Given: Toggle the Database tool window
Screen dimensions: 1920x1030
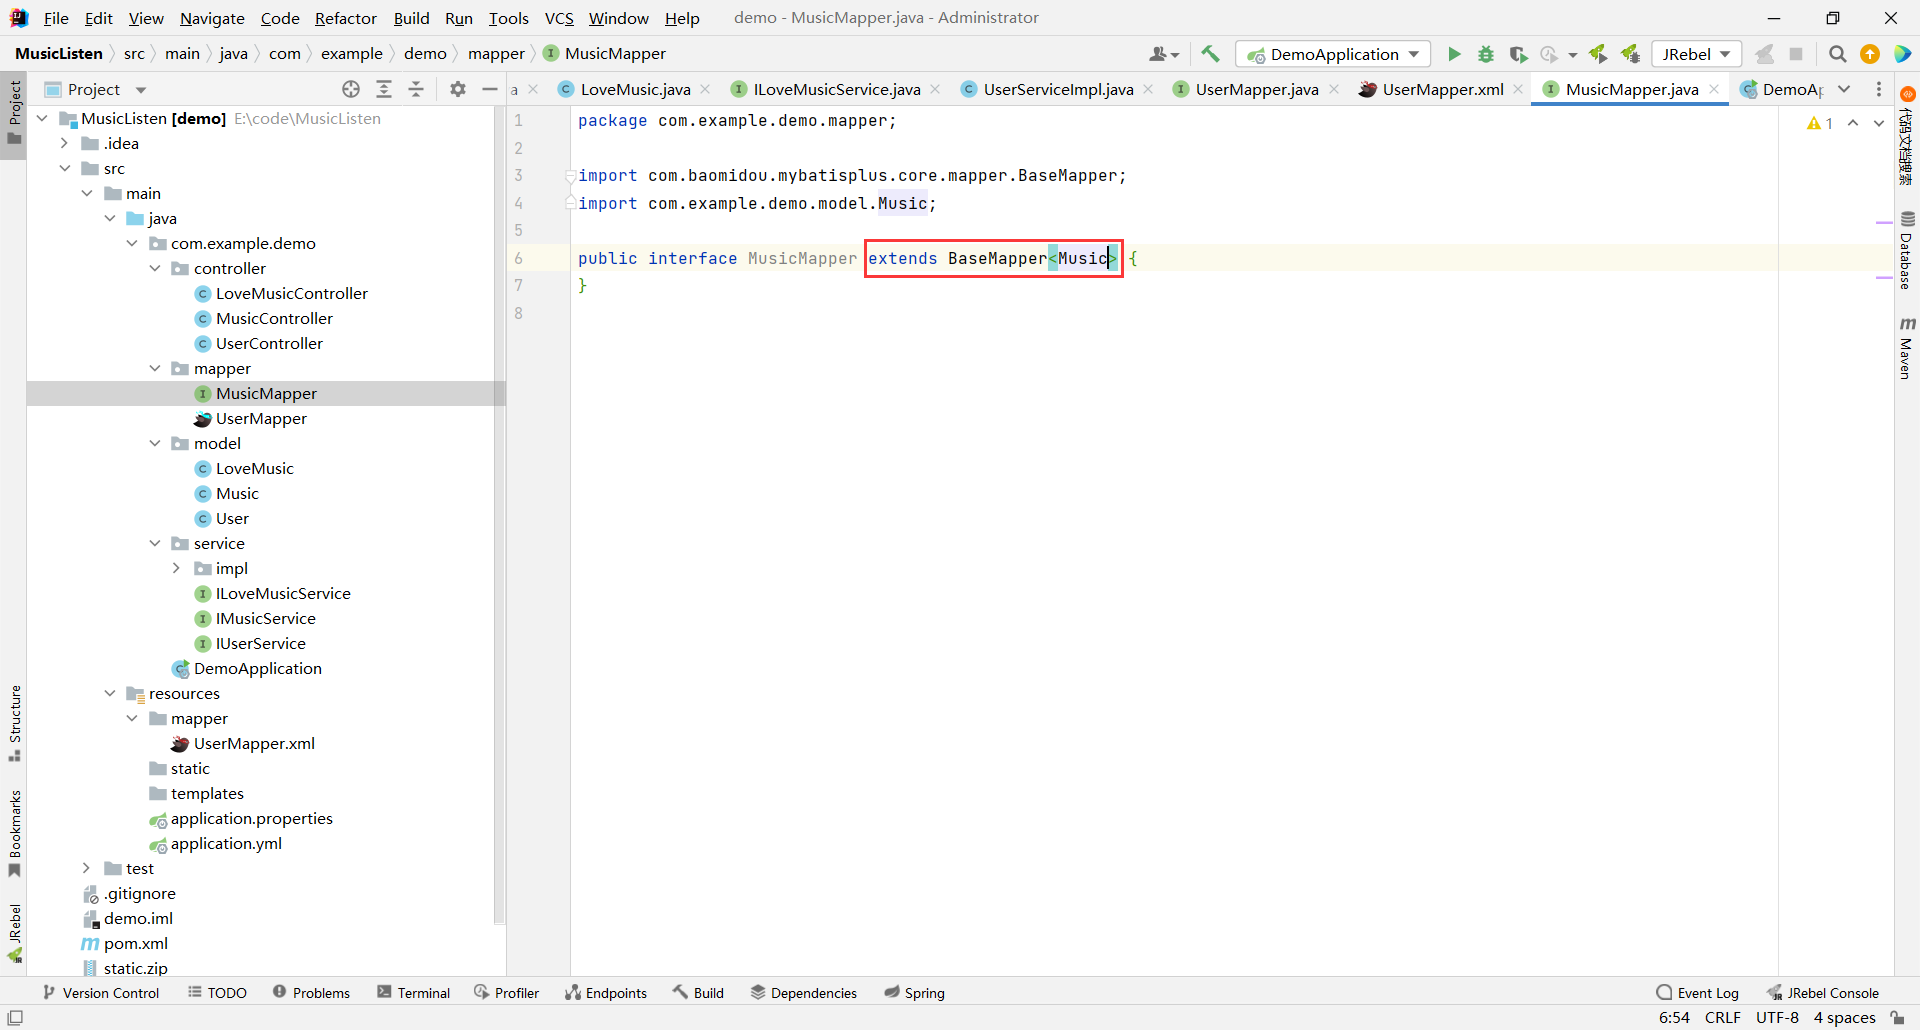Looking at the screenshot, I should point(1907,250).
